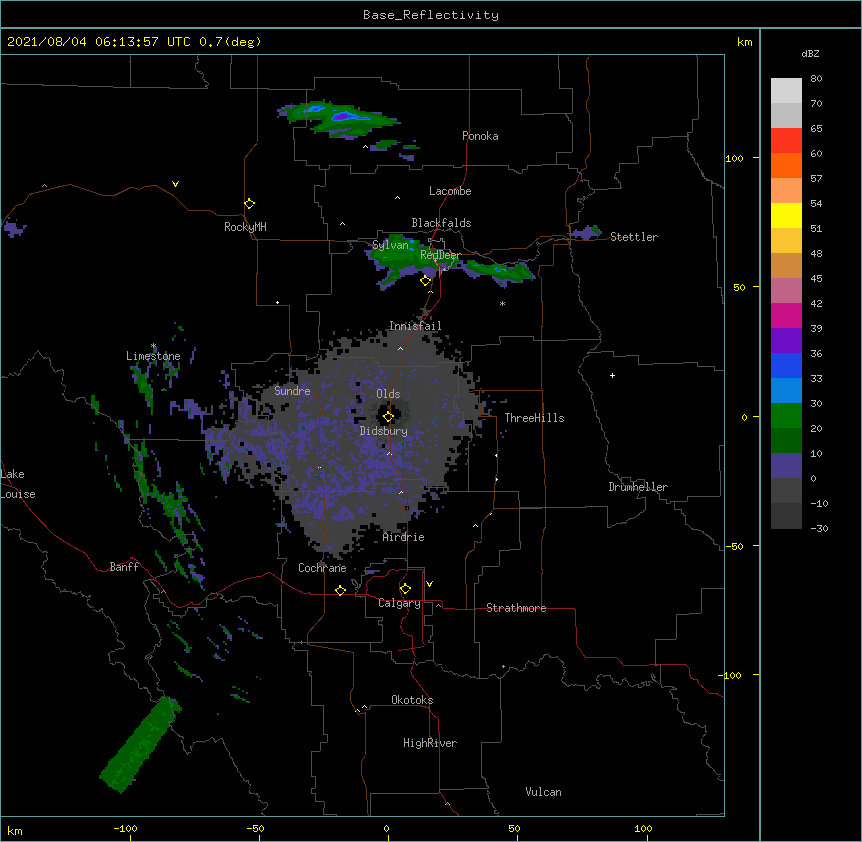Click the orange 60-57 dBZ legend swatch
The width and height of the screenshot is (862, 842).
[x=786, y=165]
